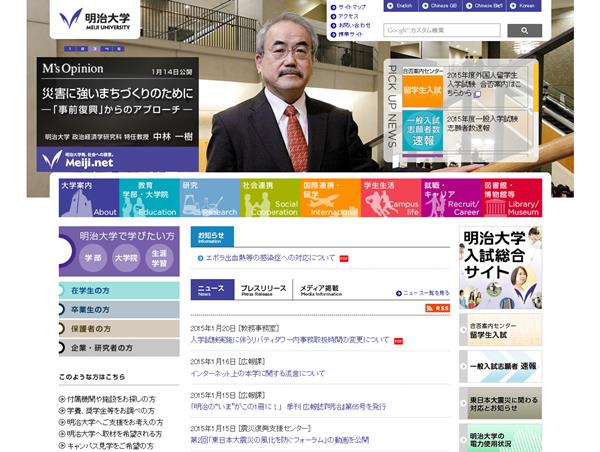
Task: Click the 学部 circle button
Action: 93,258
